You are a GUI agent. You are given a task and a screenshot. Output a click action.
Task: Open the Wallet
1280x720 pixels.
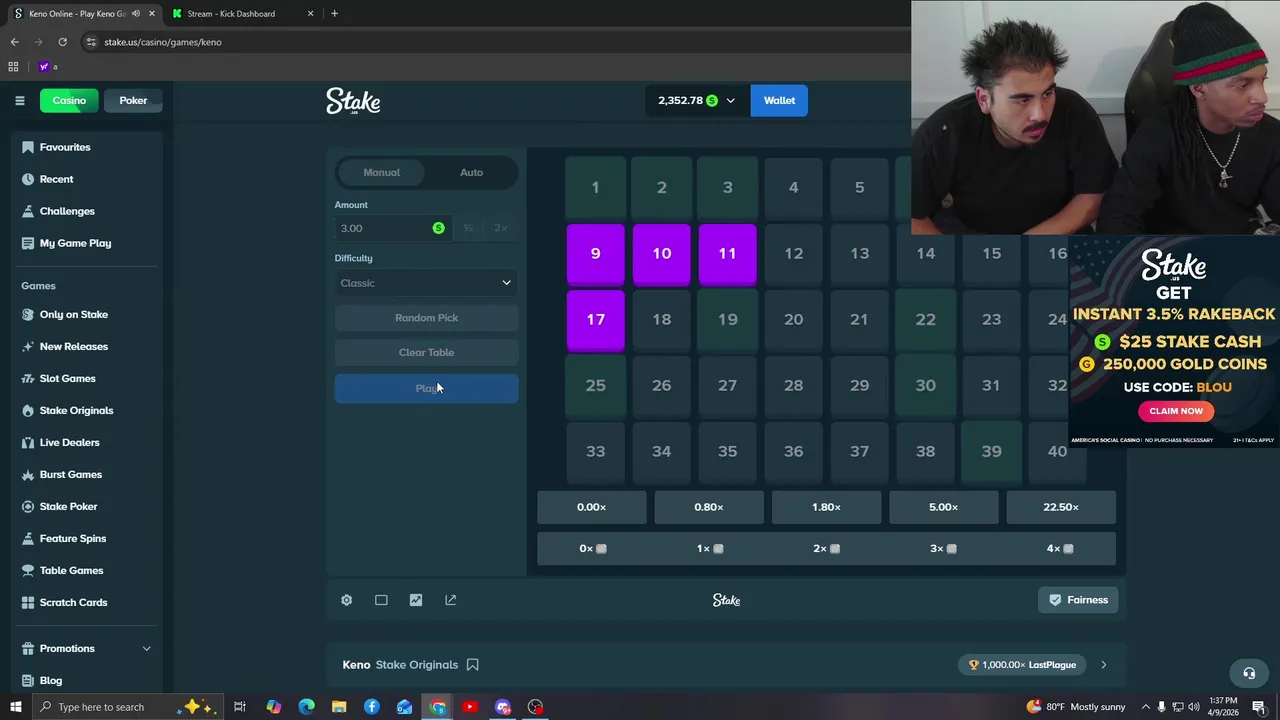779,101
